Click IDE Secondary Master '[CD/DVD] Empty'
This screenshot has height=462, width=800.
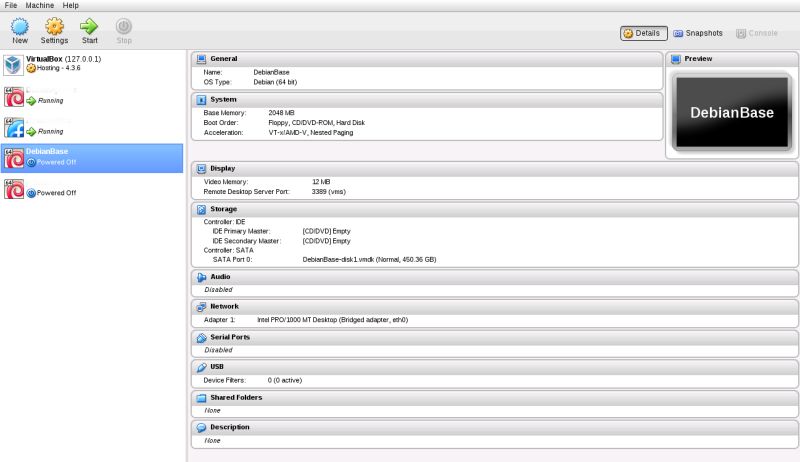327,241
